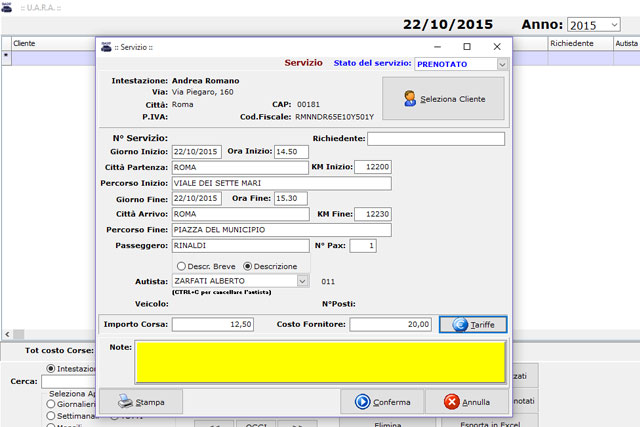This screenshot has width=640, height=427.
Task: Click the Cod.Fiscale value RMNNDR65E10Y501Y
Action: 334,117
